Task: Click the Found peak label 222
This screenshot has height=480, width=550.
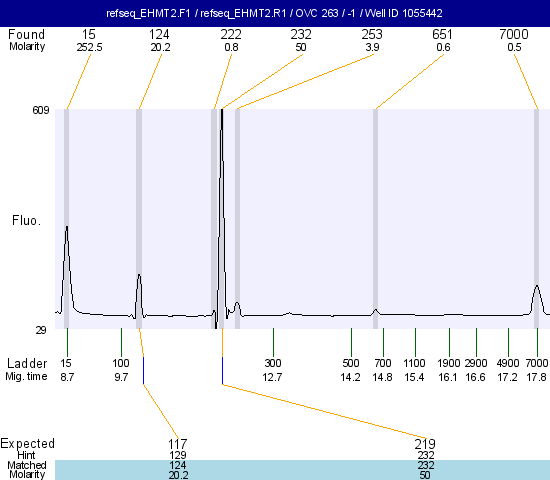Action: click(231, 34)
